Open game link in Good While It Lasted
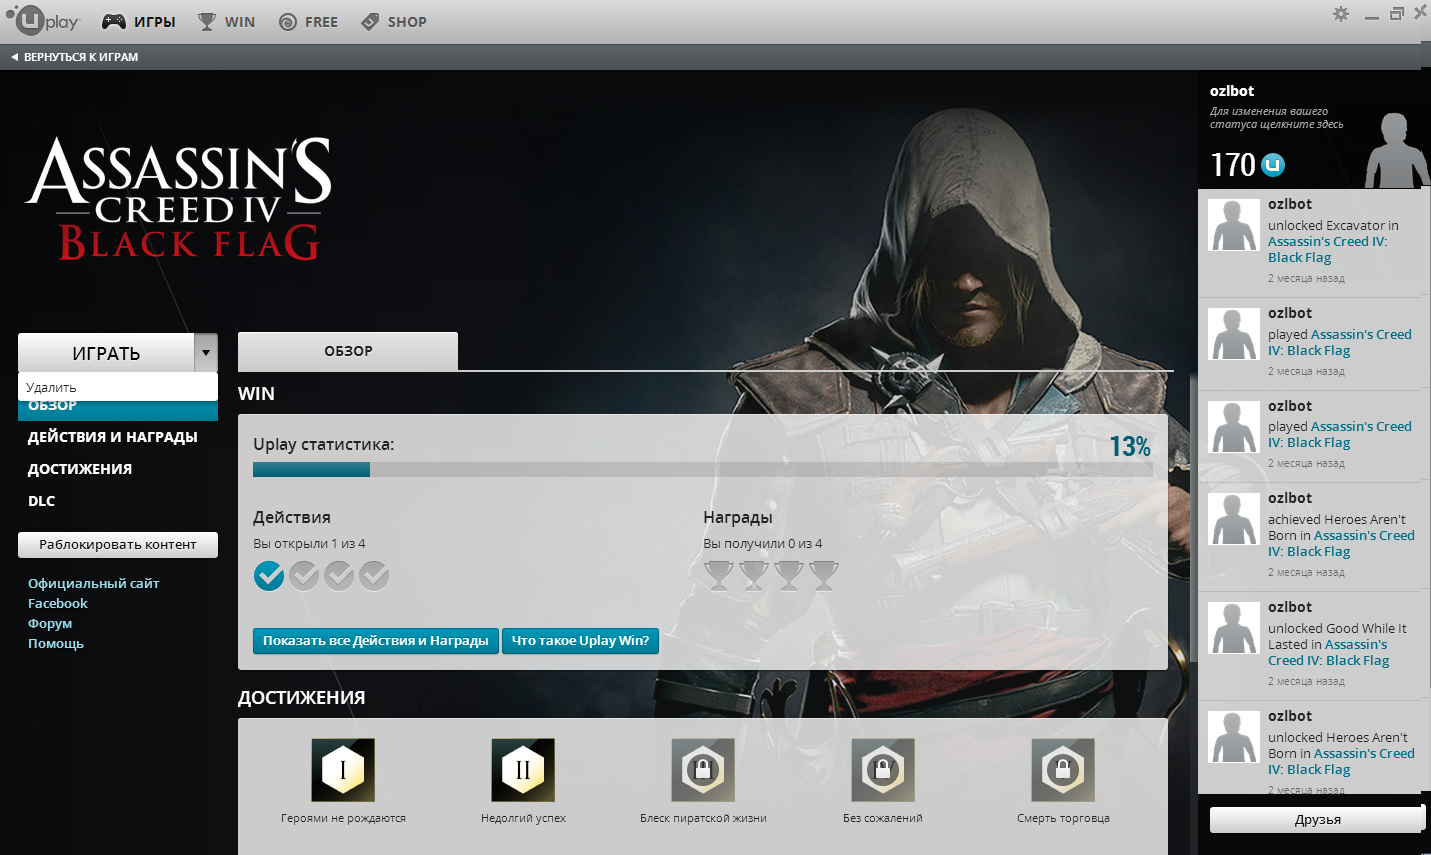Image resolution: width=1431 pixels, height=855 pixels. (1329, 652)
